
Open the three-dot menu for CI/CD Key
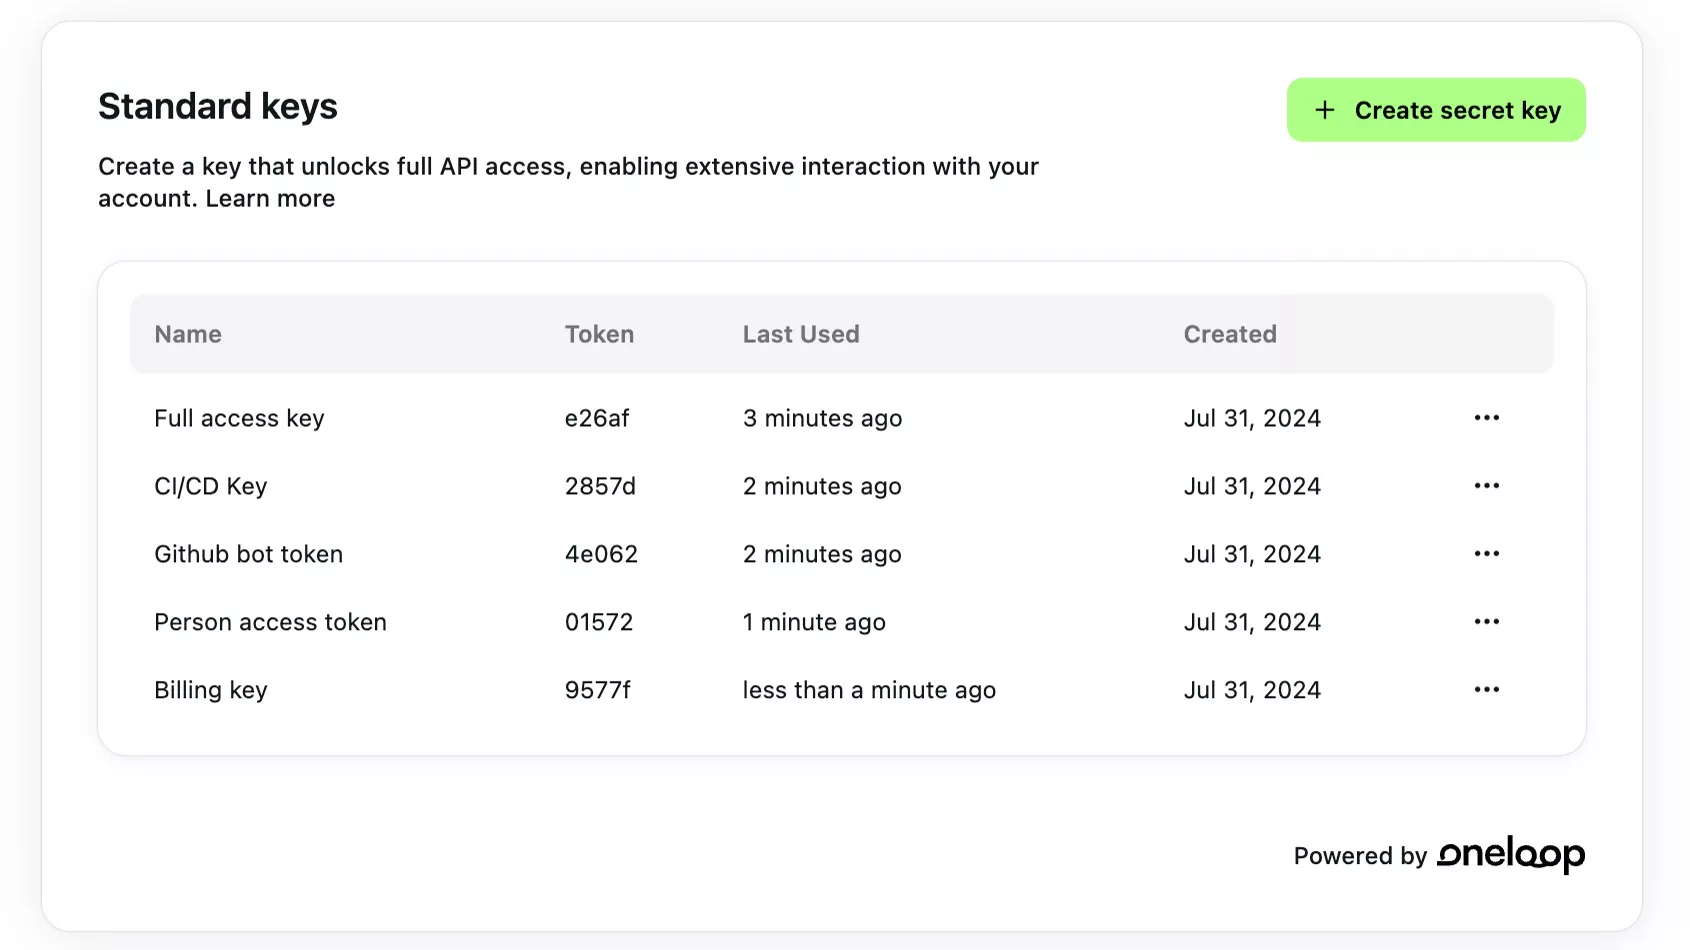click(x=1486, y=486)
